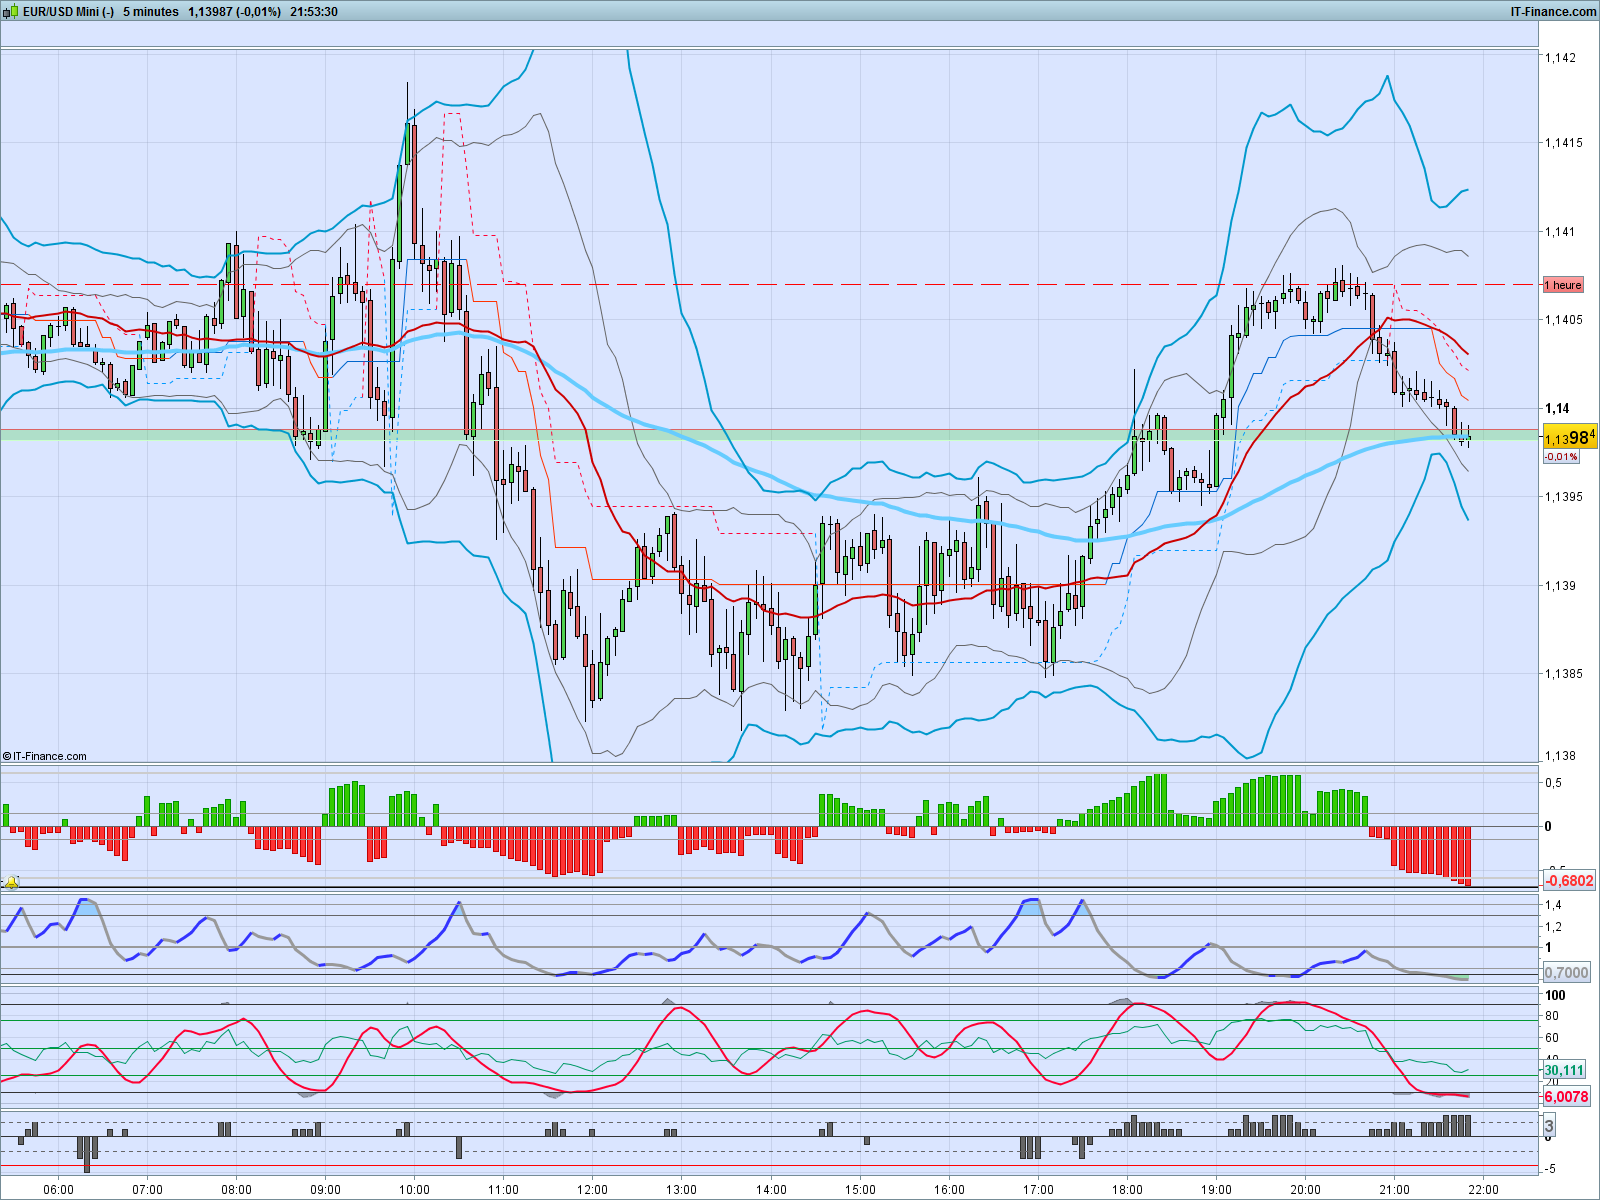
Task: Click the © IT-Finance.com copyright link
Action: (47, 756)
